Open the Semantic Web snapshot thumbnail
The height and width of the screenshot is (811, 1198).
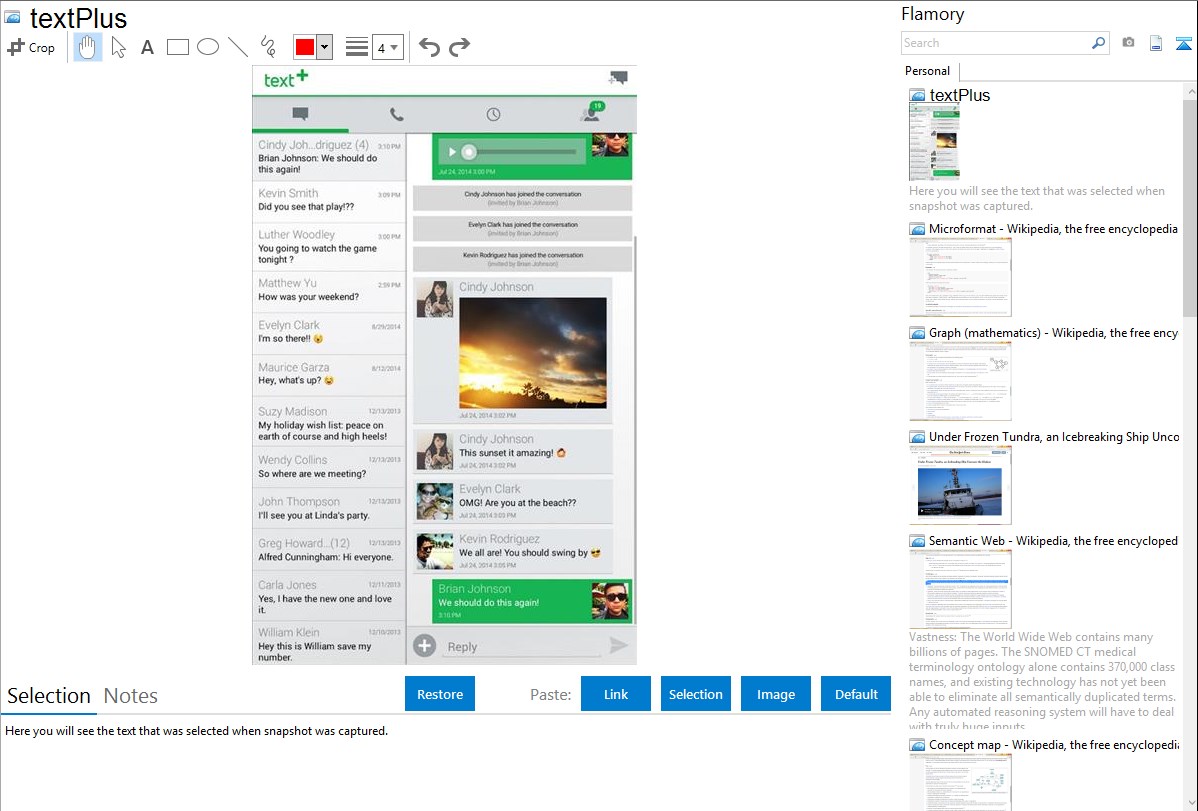point(960,588)
